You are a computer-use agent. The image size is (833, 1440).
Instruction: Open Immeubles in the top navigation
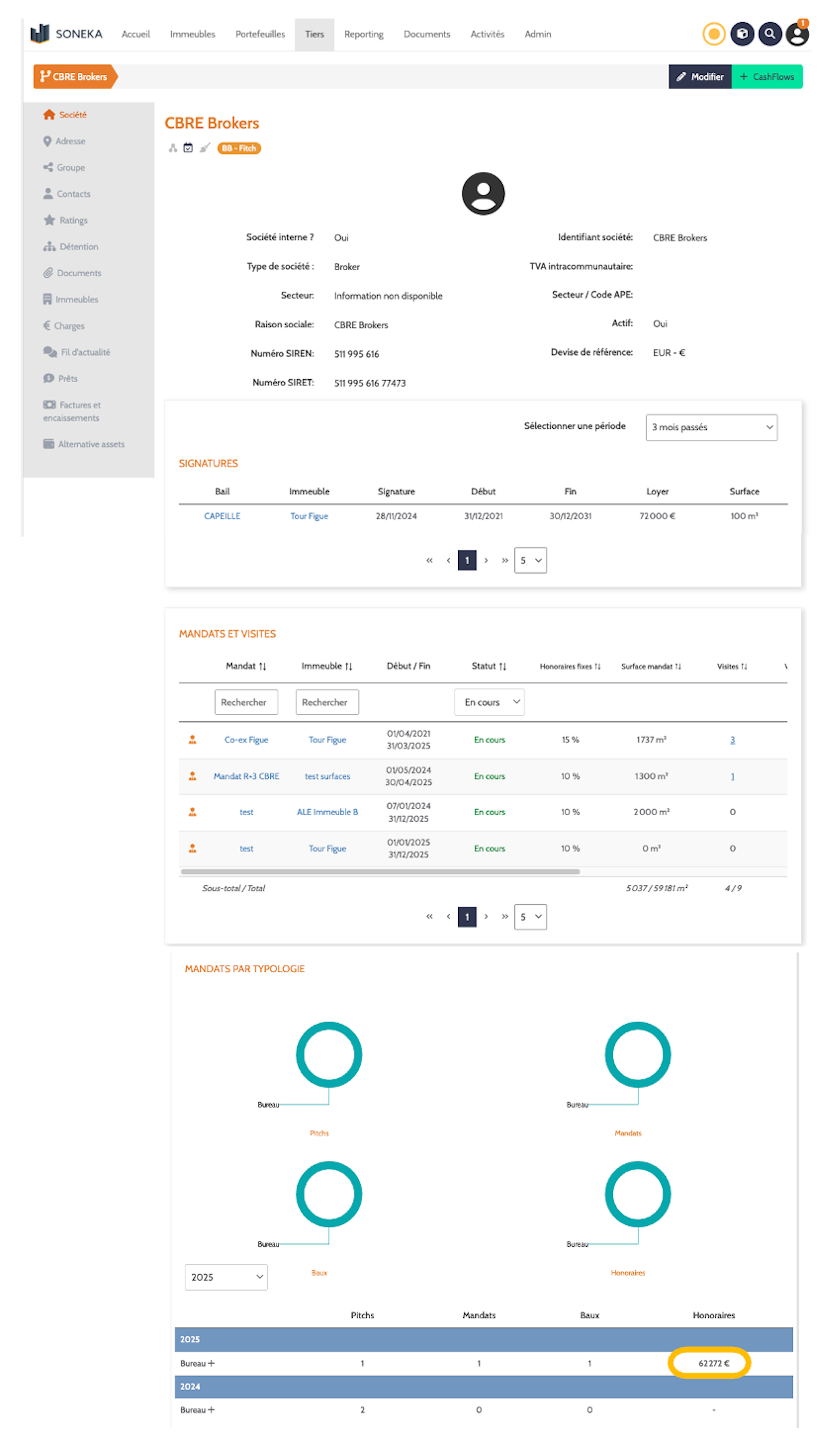point(192,34)
